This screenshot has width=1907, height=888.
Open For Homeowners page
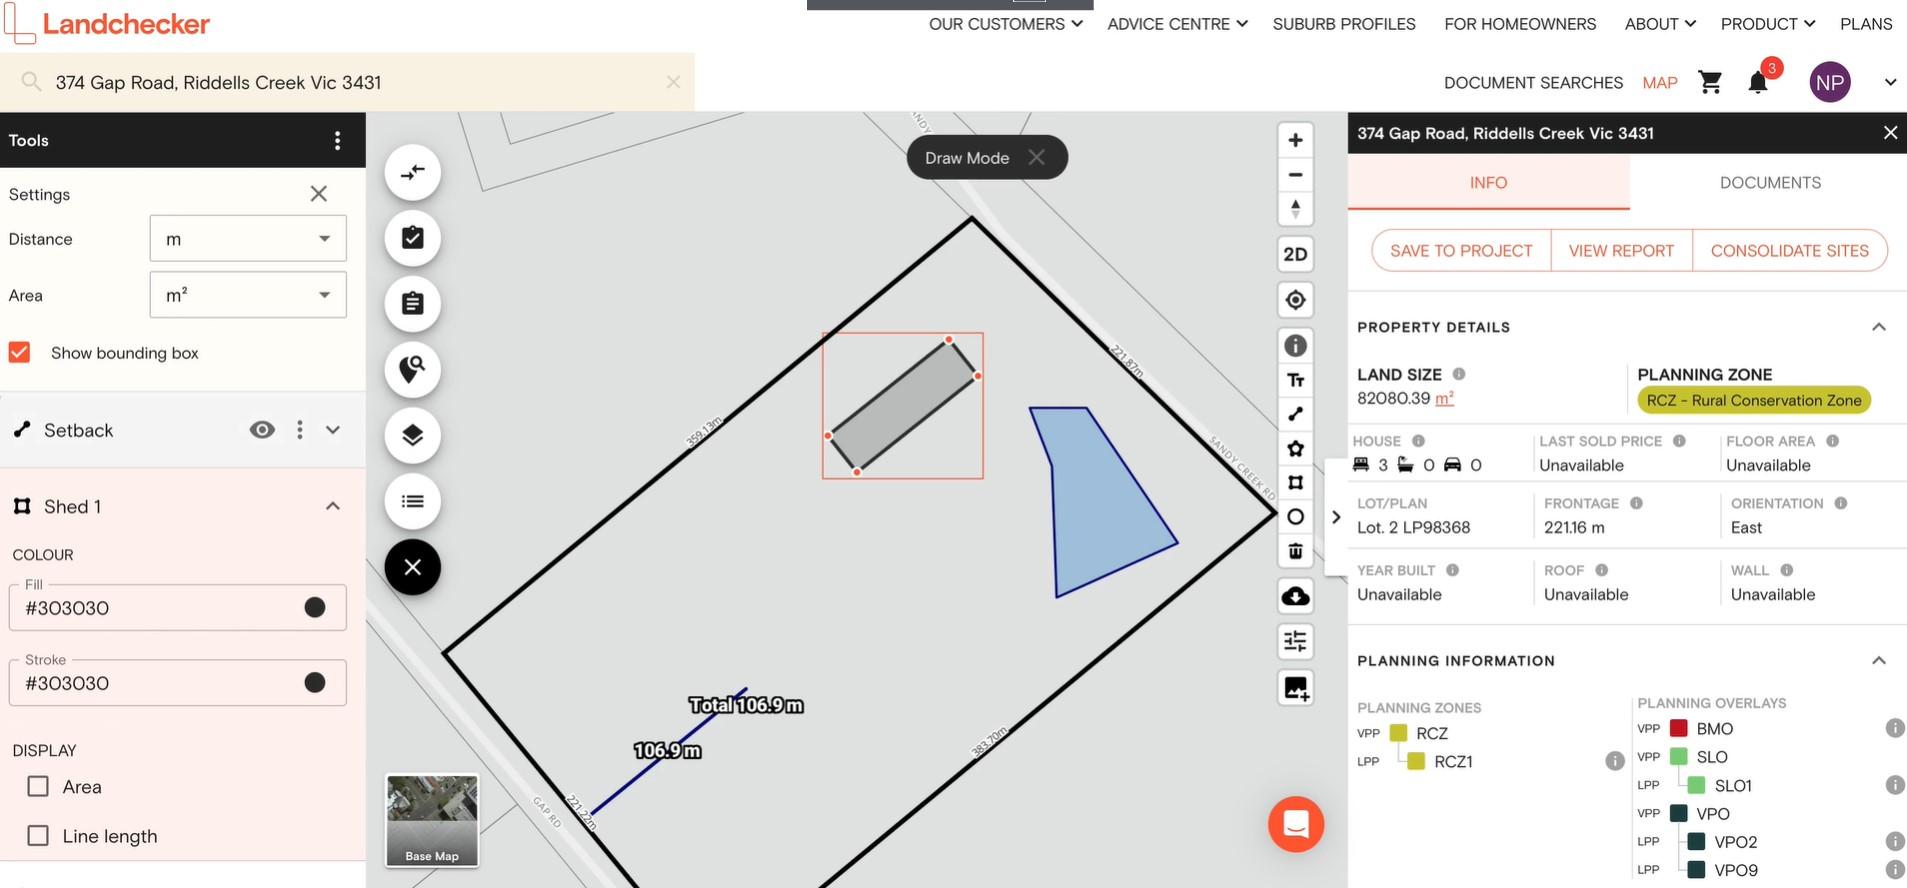(1520, 24)
